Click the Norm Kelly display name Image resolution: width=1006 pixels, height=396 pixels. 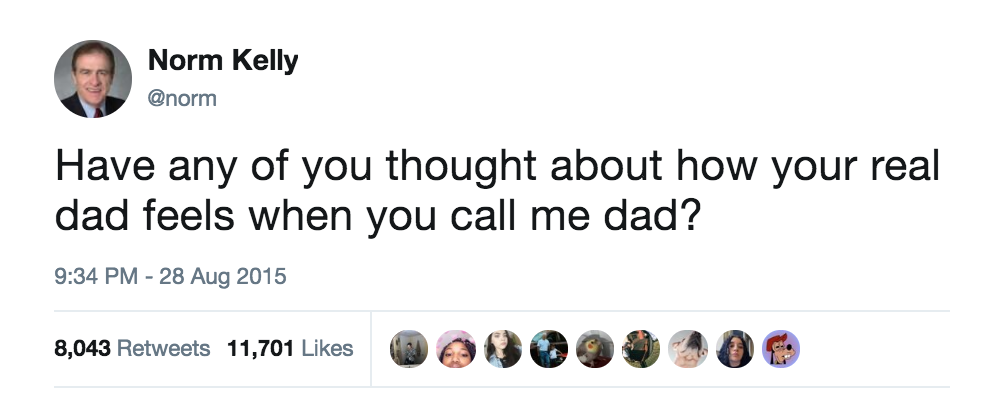click(x=223, y=61)
